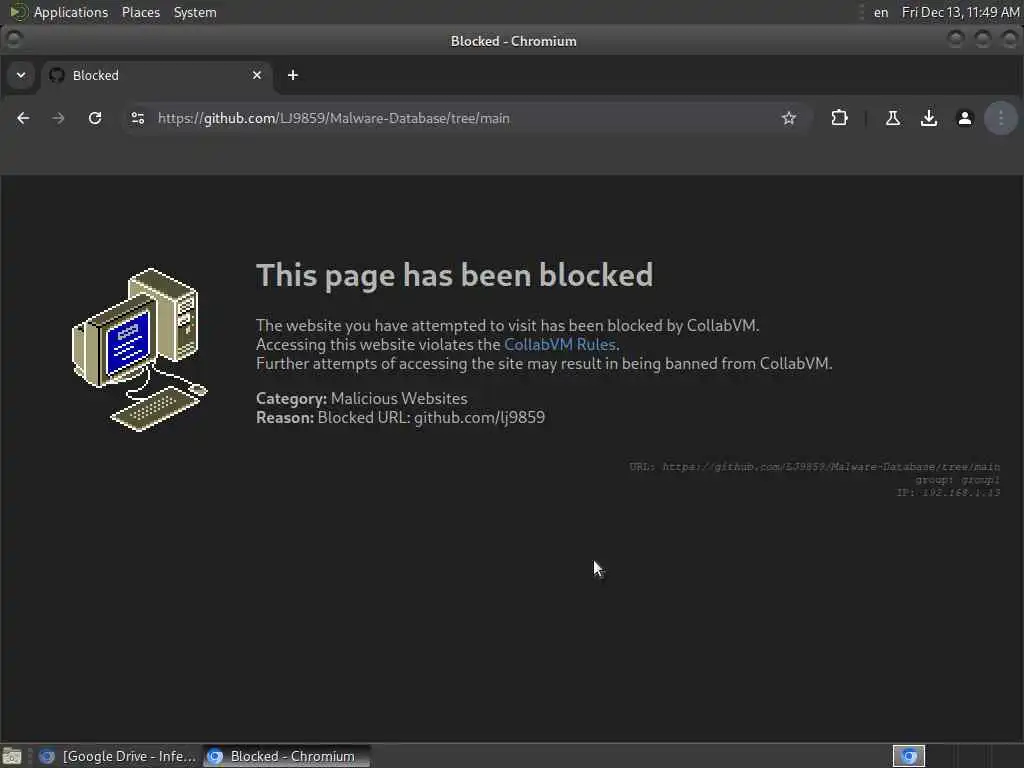
Task: Click the forward navigation arrow
Action: pyautogui.click(x=58, y=118)
